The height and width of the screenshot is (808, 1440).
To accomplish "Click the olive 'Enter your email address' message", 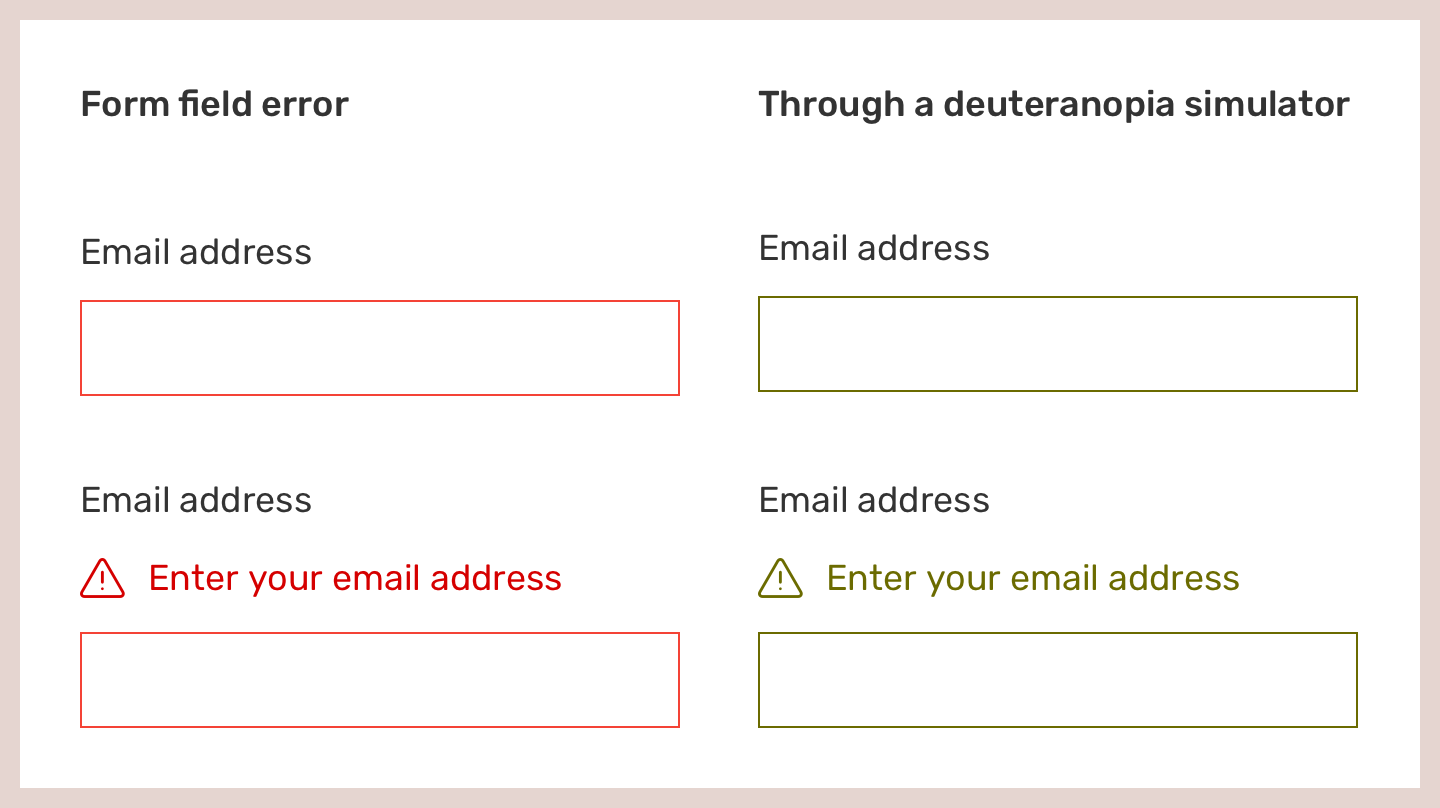I will [1033, 579].
